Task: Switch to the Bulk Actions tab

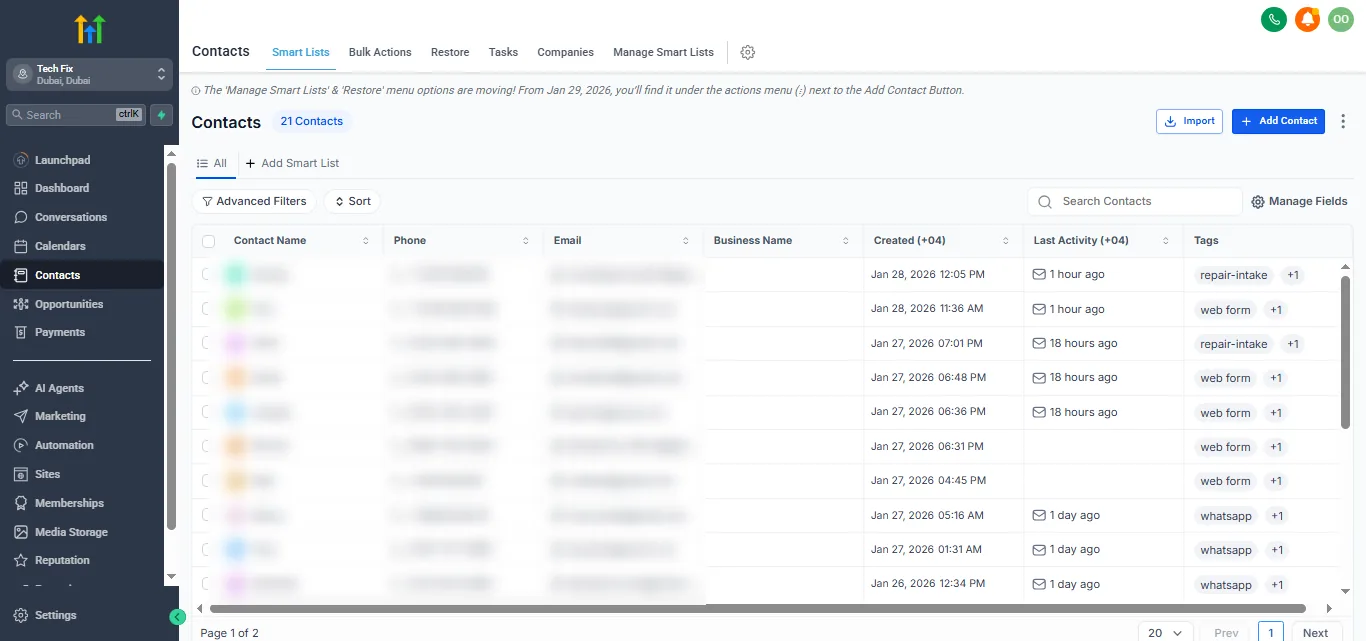Action: pyautogui.click(x=380, y=52)
